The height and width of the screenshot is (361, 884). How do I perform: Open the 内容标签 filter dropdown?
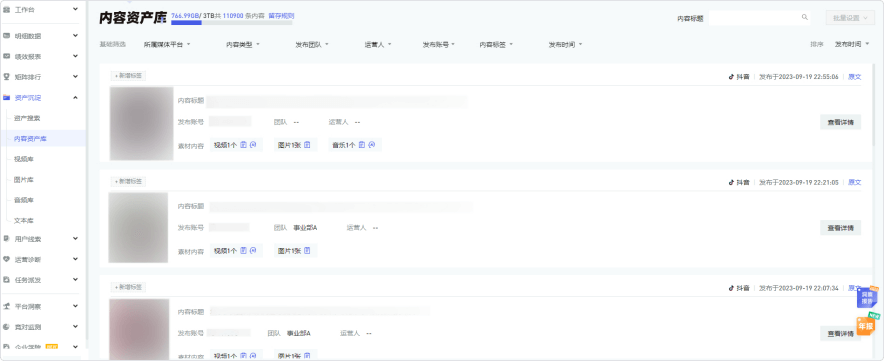[x=496, y=45]
